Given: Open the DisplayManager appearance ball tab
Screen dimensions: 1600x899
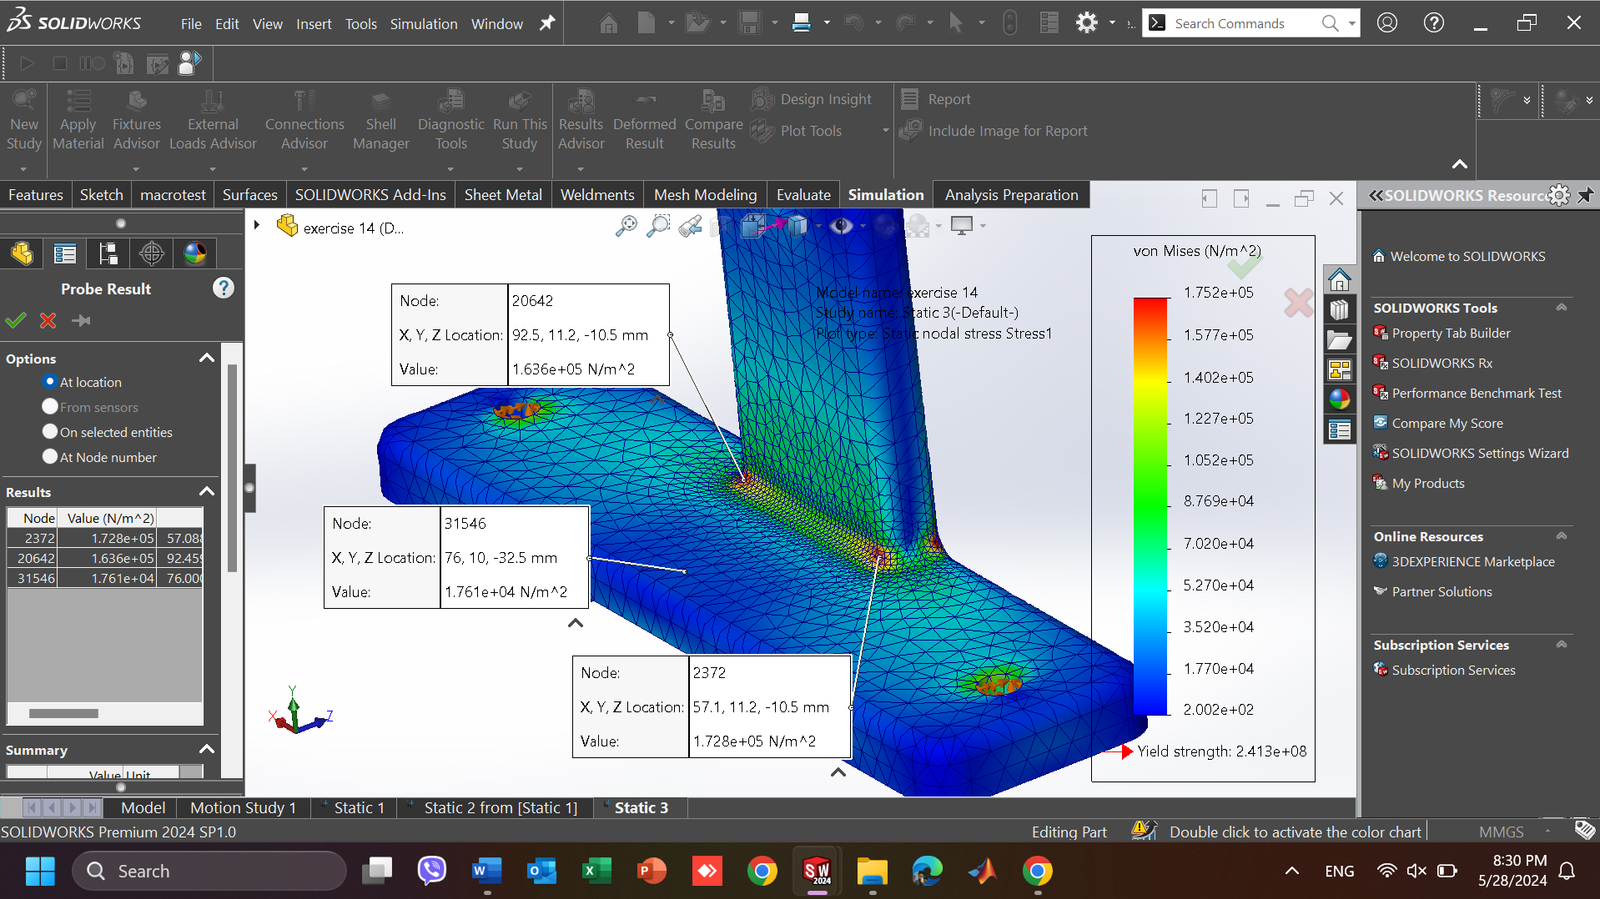Looking at the screenshot, I should pos(195,254).
